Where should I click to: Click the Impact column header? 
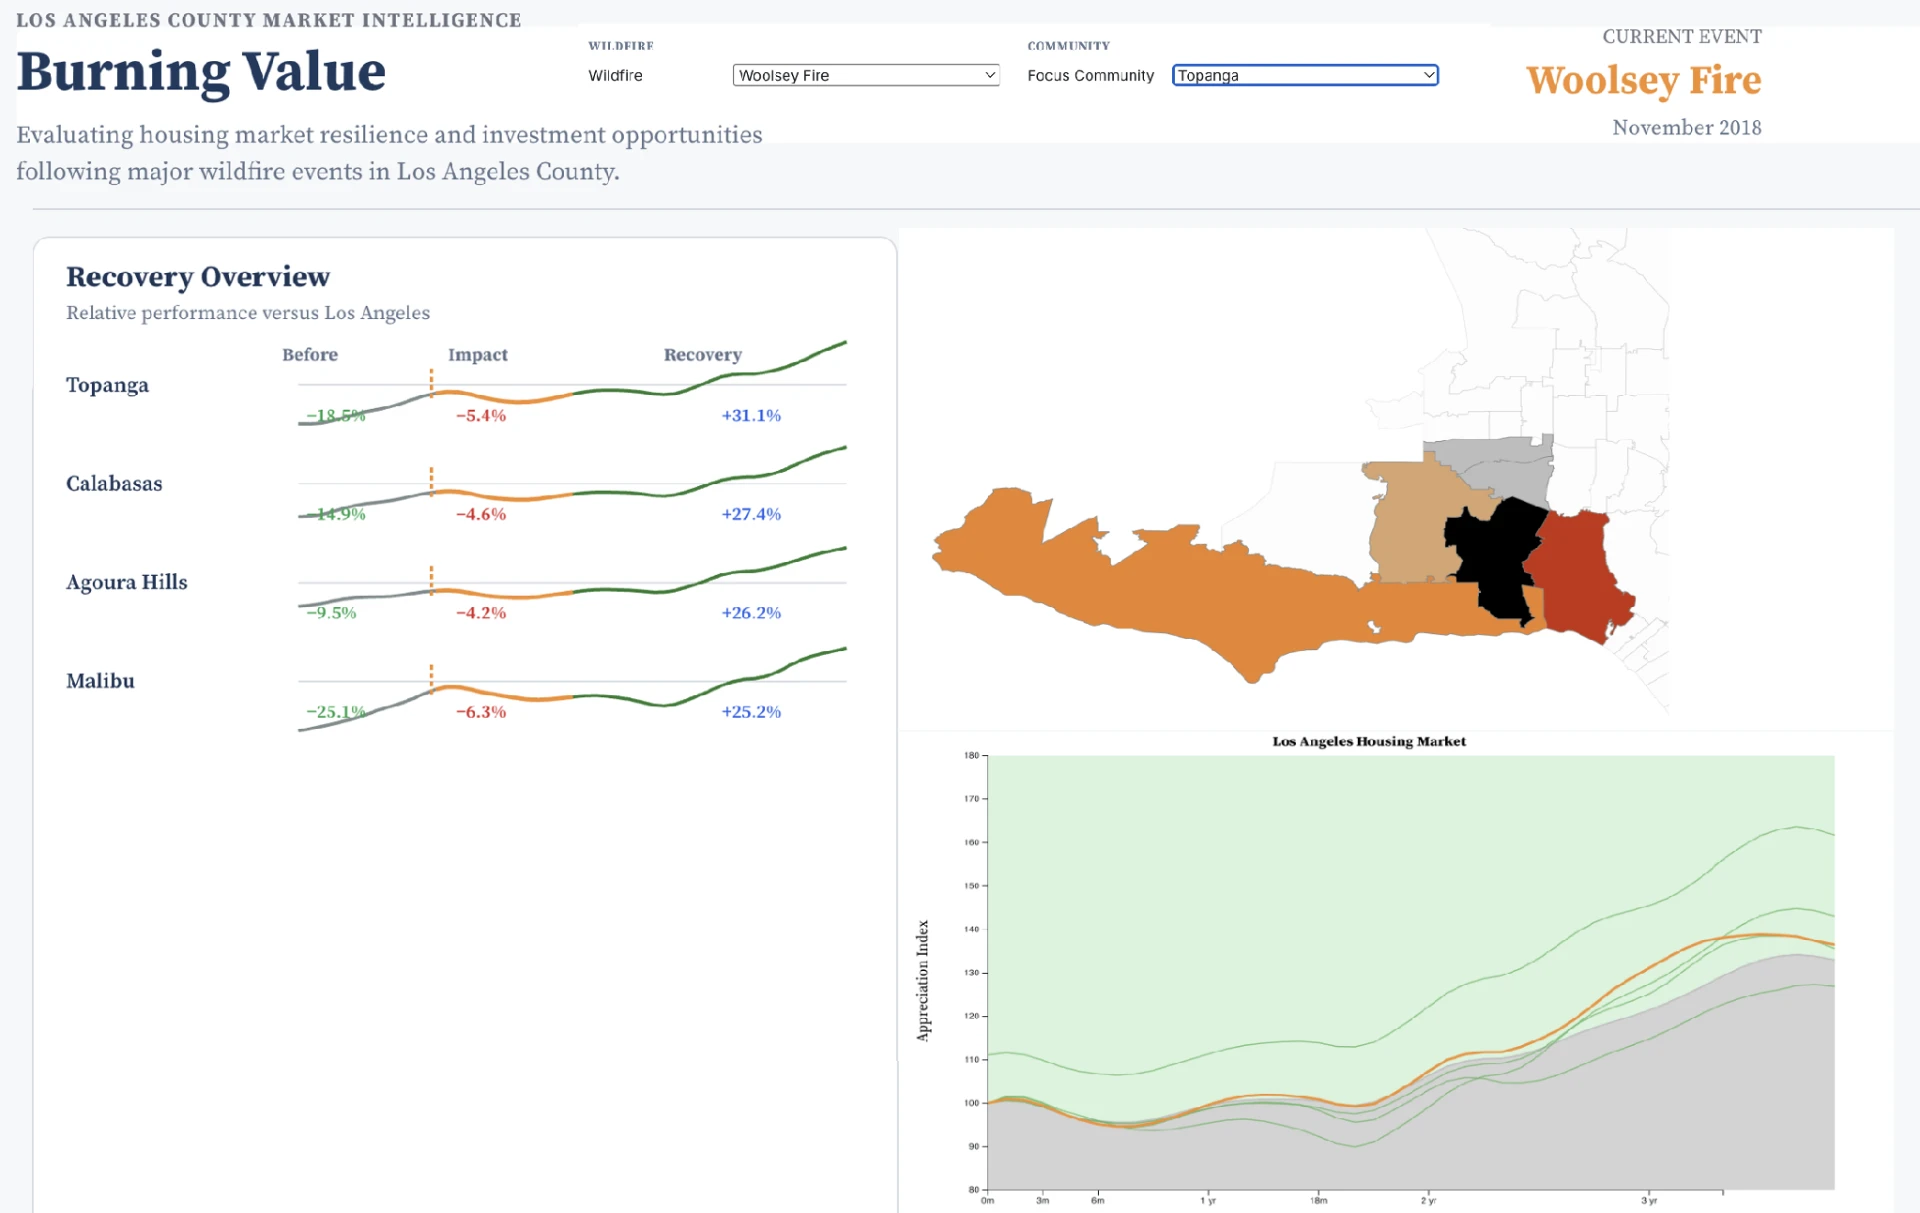[478, 355]
